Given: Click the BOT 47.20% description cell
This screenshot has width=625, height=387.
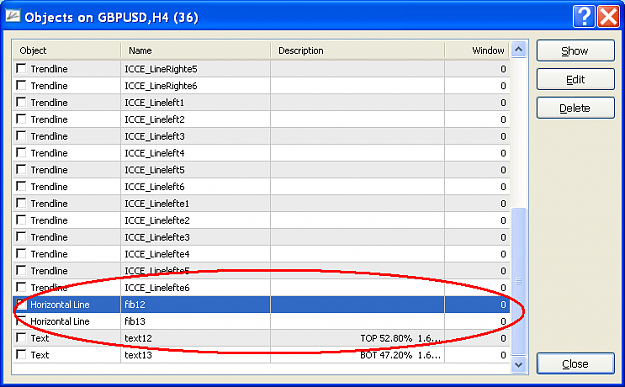Looking at the screenshot, I should coord(358,355).
